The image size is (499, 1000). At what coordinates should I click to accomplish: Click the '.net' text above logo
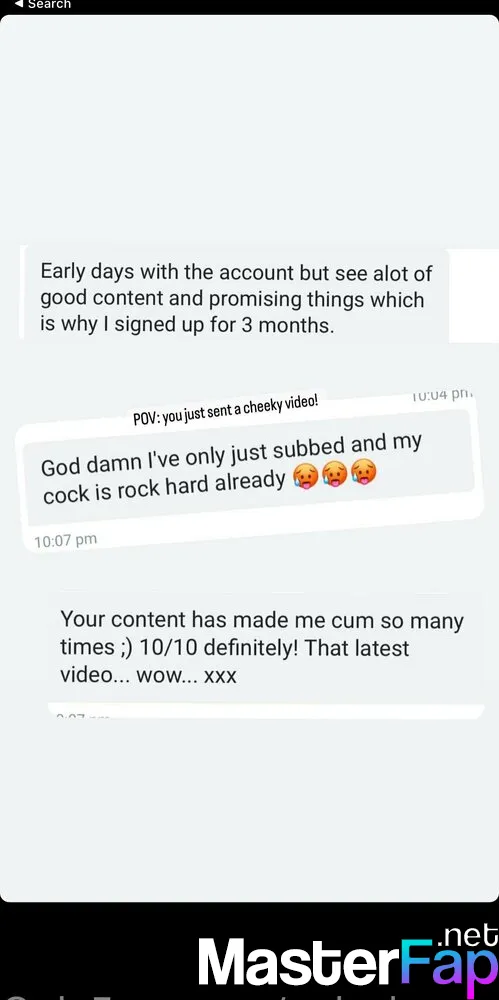(x=468, y=936)
